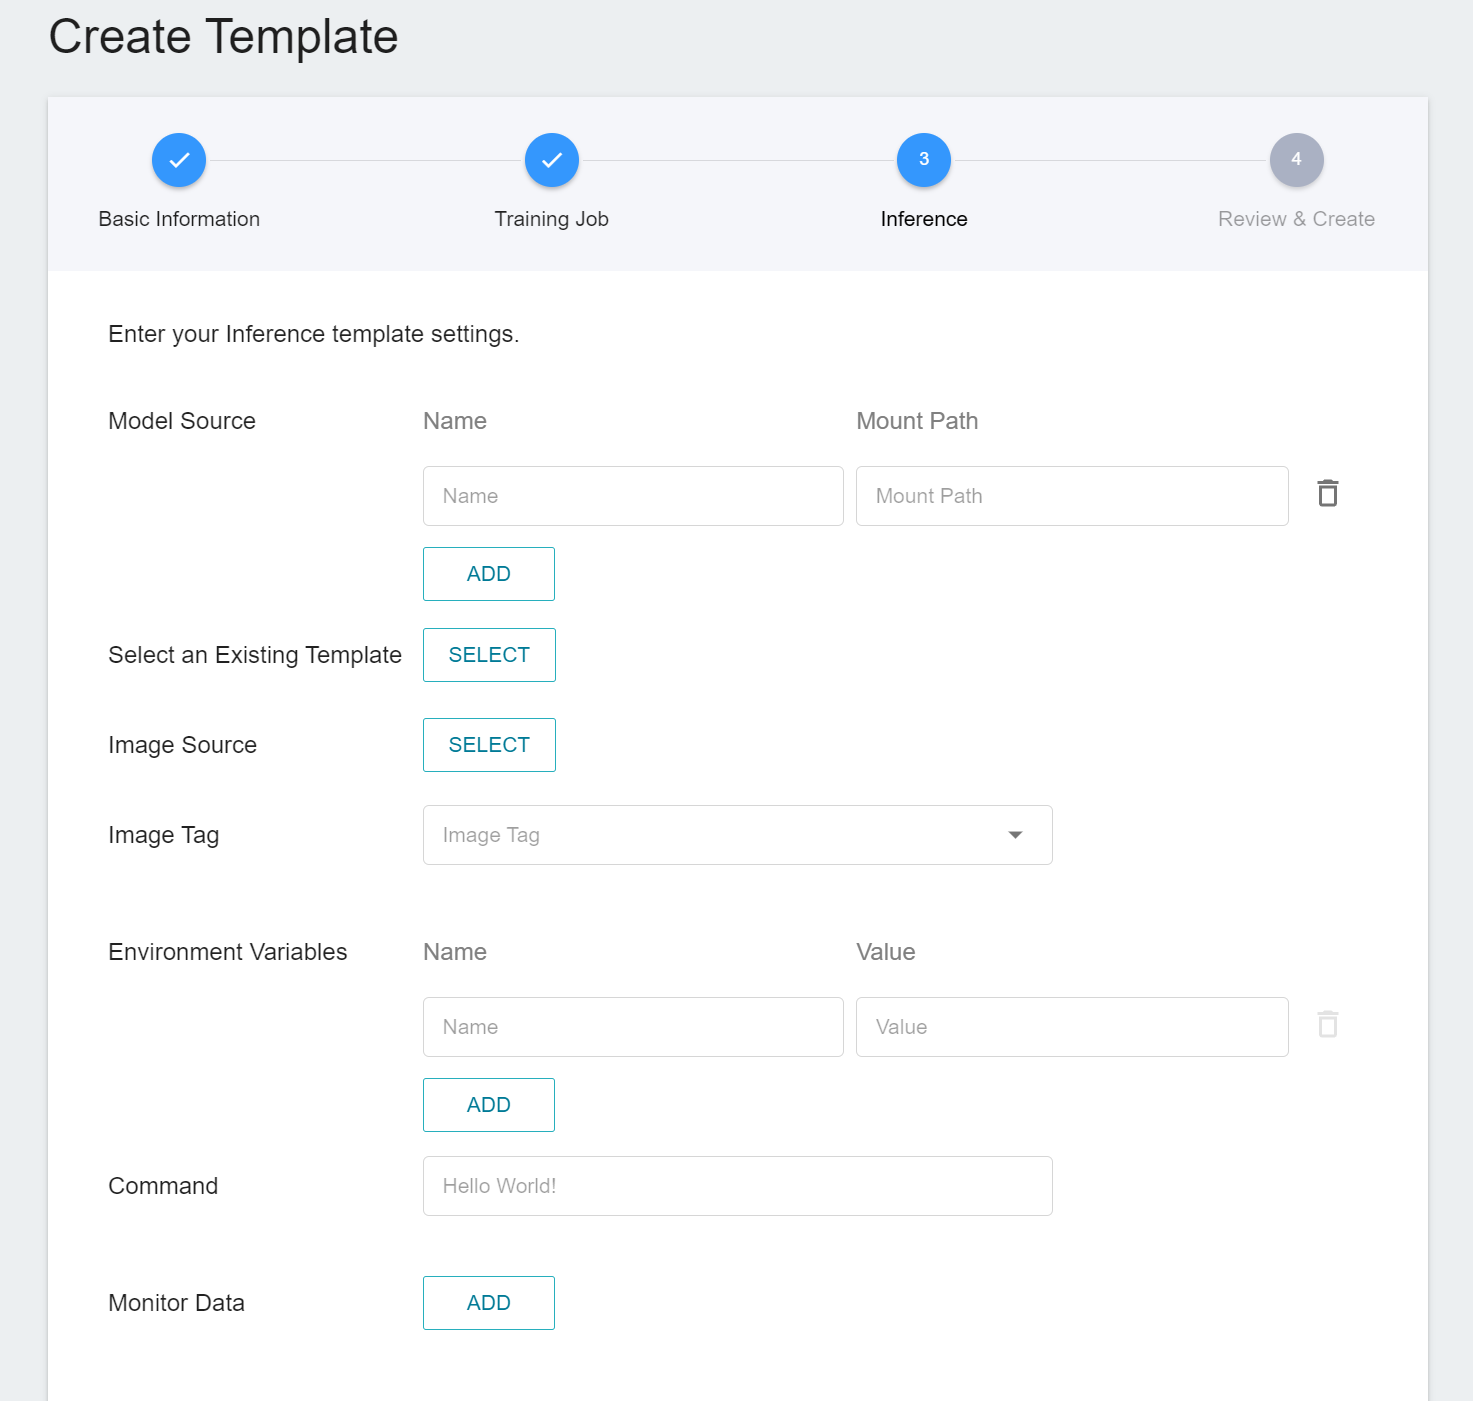
Task: Click the Training Job step label
Action: (552, 219)
